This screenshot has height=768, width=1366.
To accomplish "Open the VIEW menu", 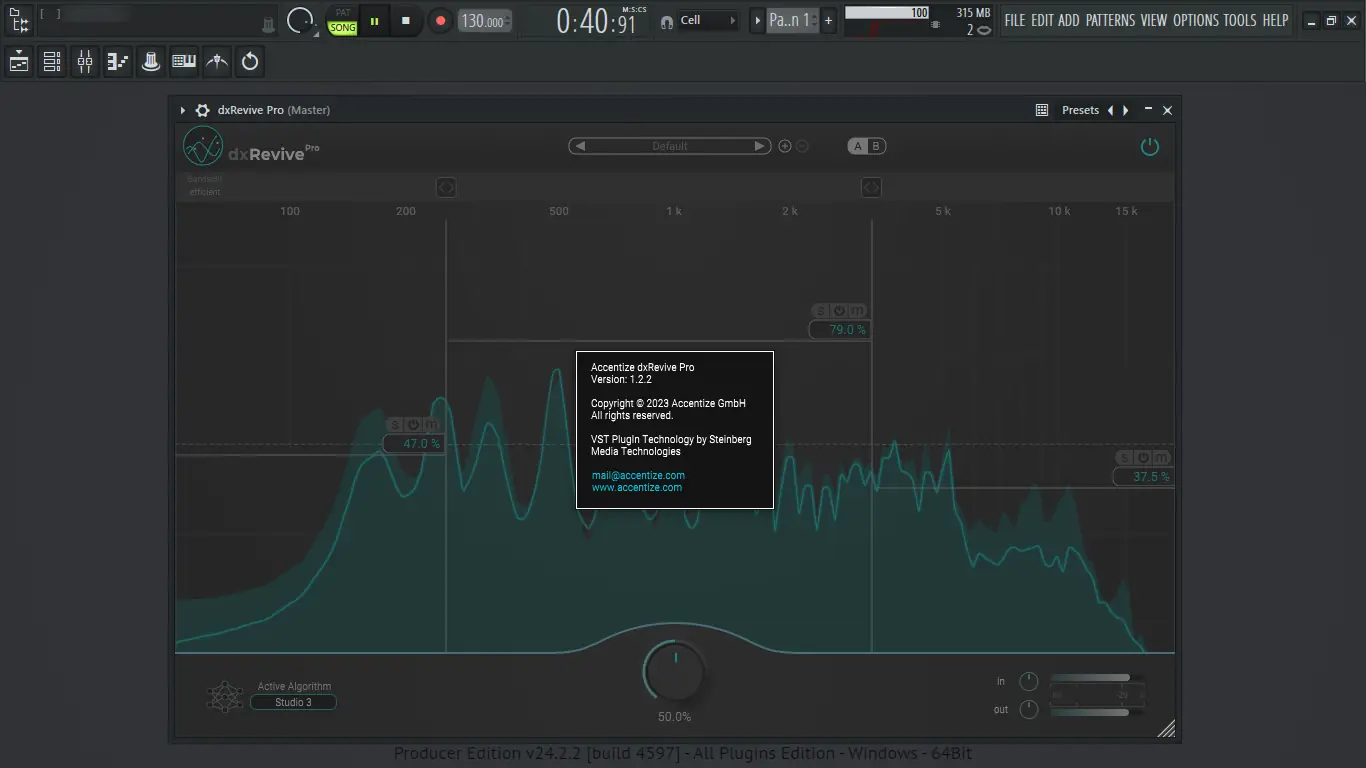I will [1154, 20].
